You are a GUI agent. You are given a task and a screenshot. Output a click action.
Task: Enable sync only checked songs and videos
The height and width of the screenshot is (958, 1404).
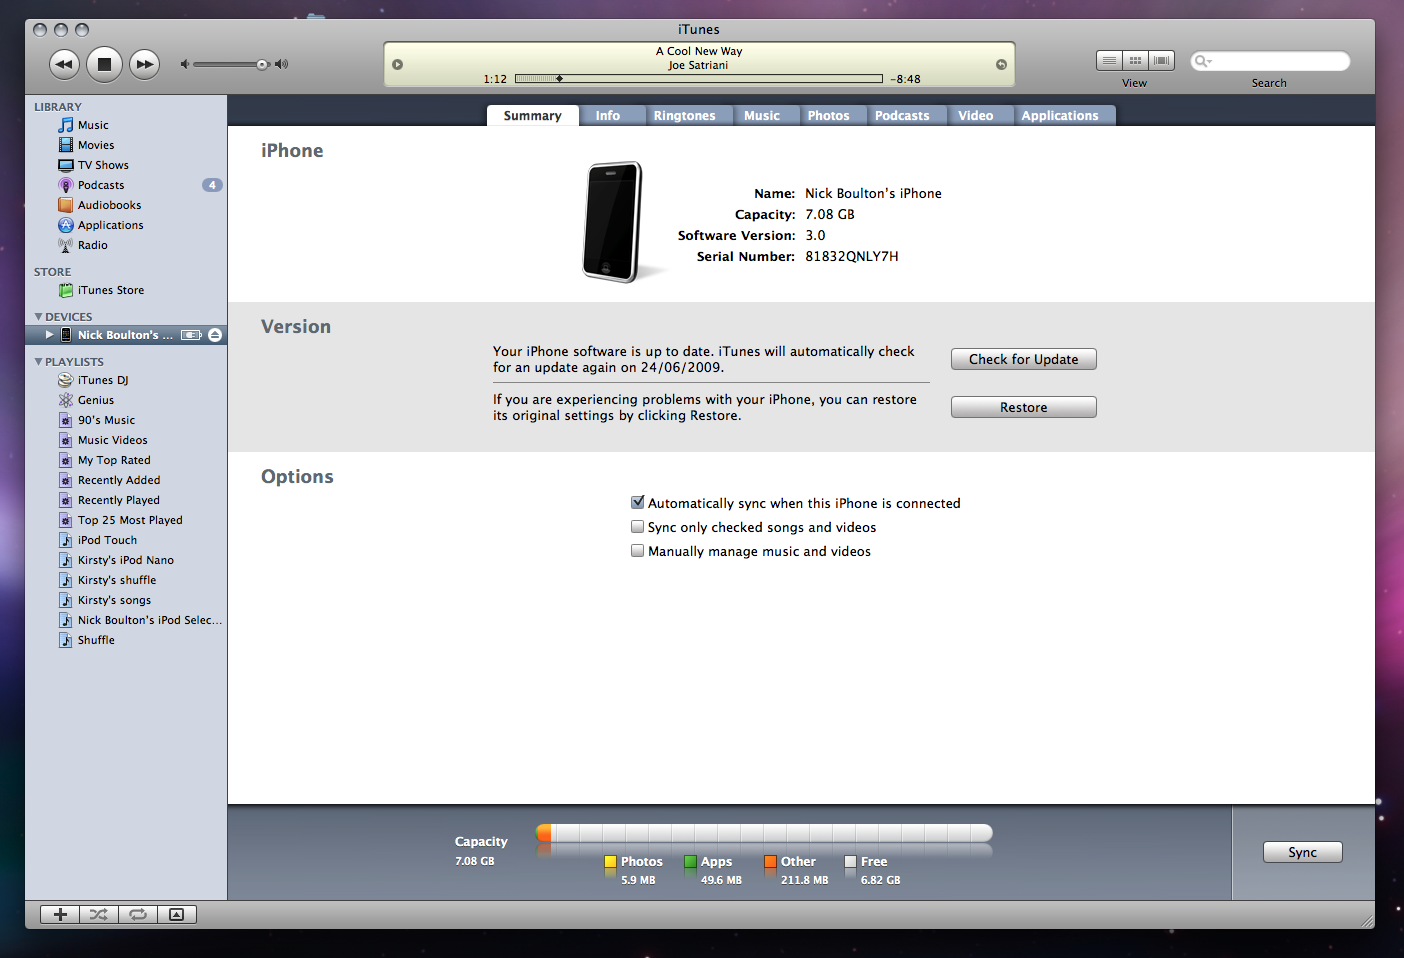(x=637, y=526)
